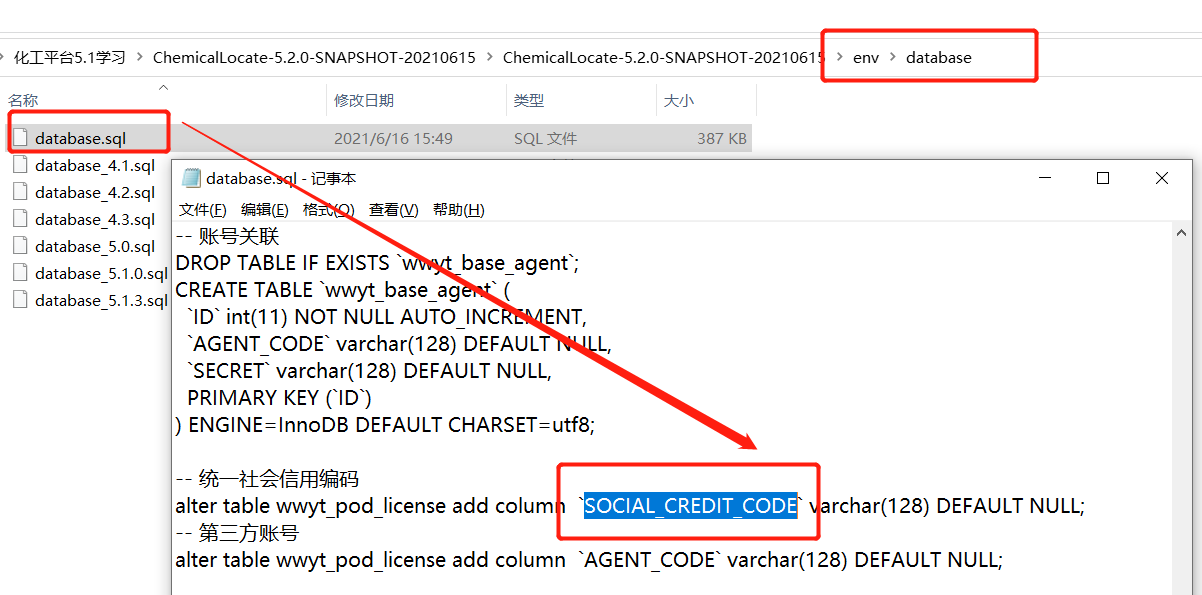The height and width of the screenshot is (595, 1202).
Task: Click the DROP TABLE IF EXISTS line
Action: 377,262
